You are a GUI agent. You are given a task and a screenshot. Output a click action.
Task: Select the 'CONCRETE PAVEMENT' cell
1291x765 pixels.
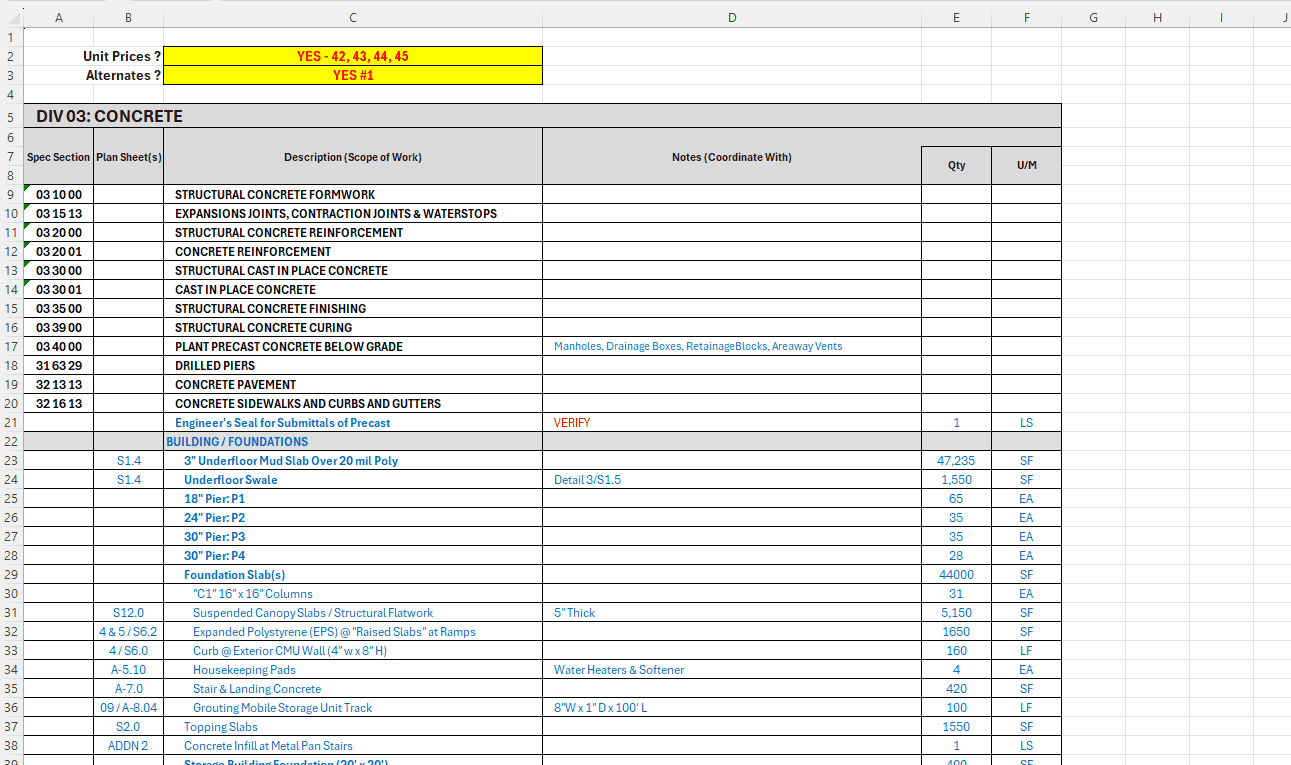(x=353, y=384)
